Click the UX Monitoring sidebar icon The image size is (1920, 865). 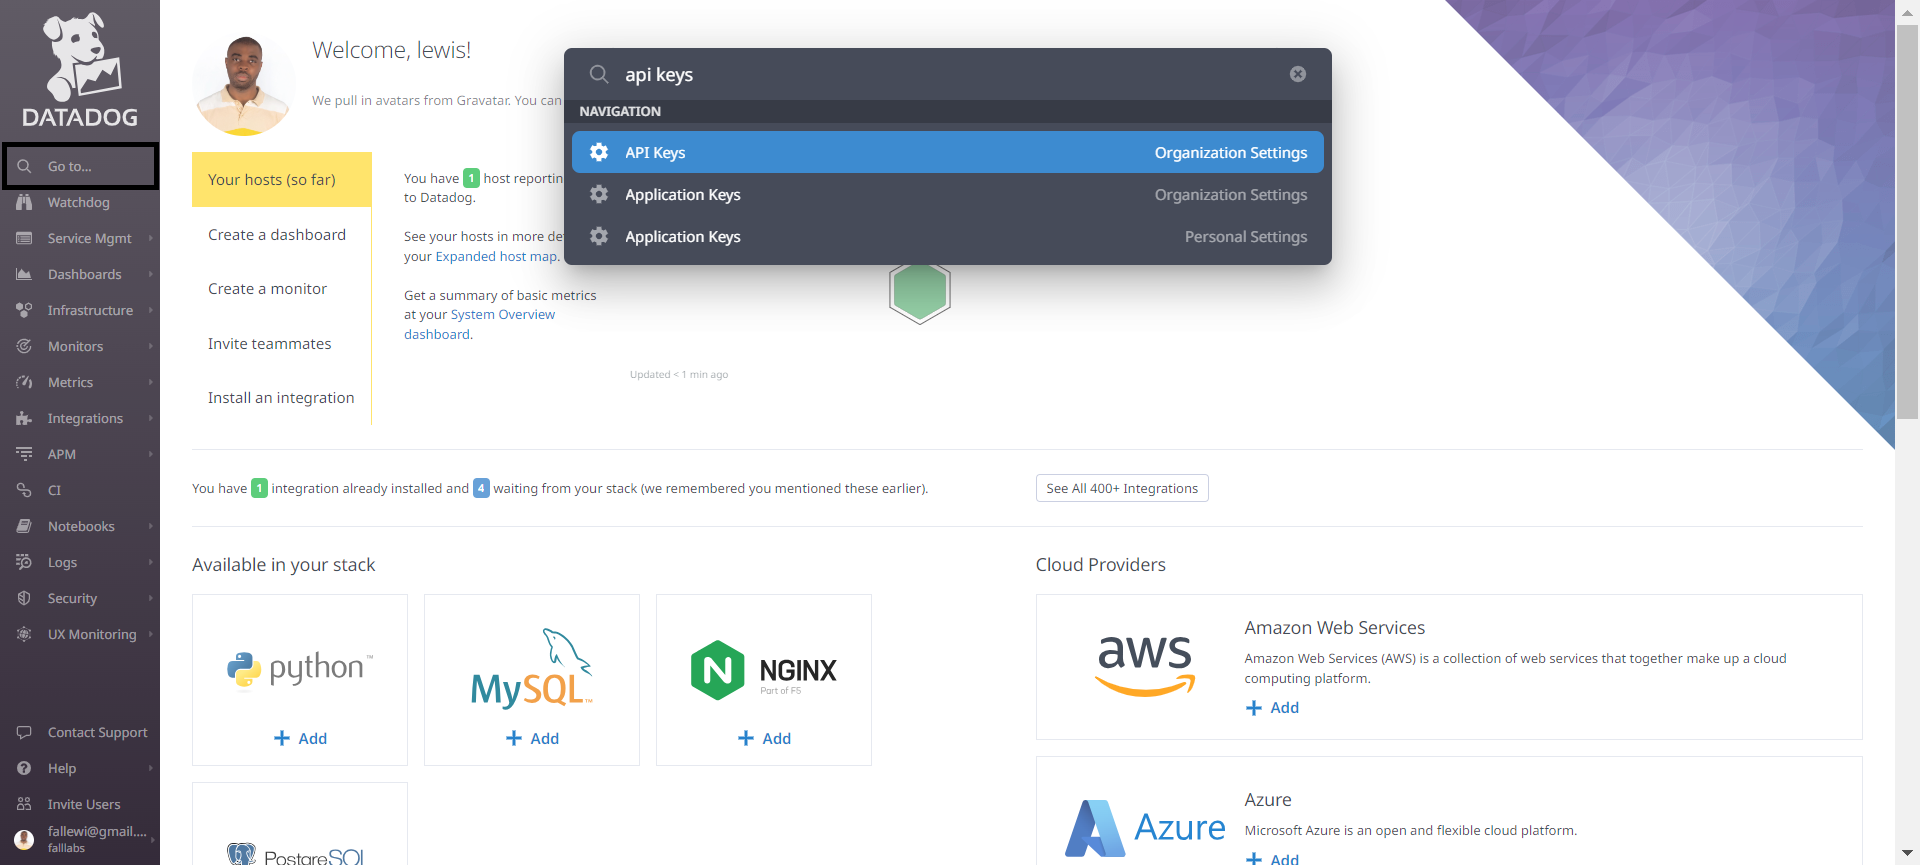point(24,634)
